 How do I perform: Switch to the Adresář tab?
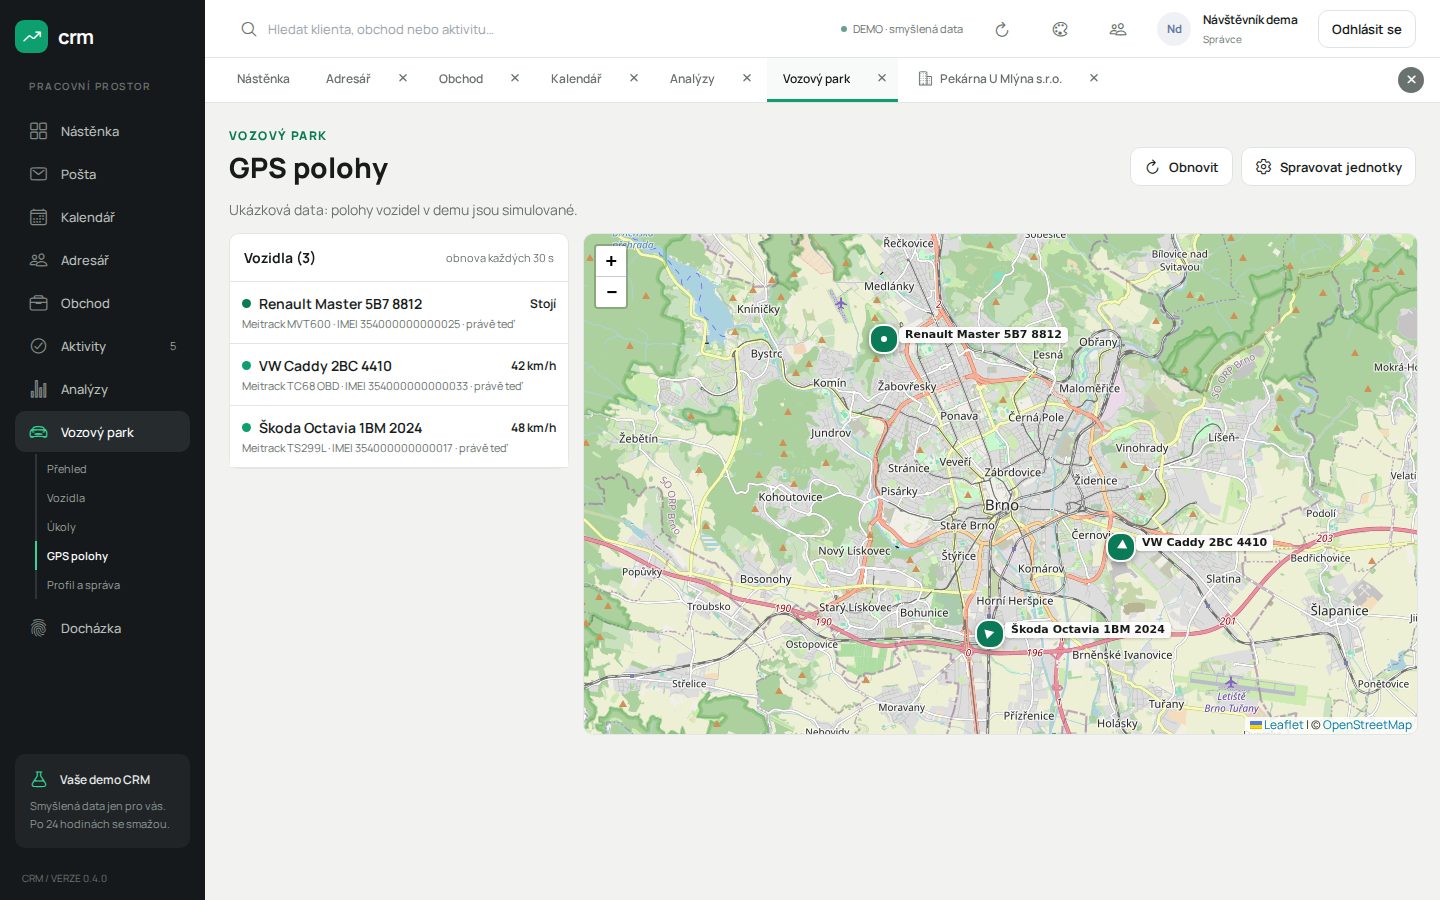[x=348, y=79]
